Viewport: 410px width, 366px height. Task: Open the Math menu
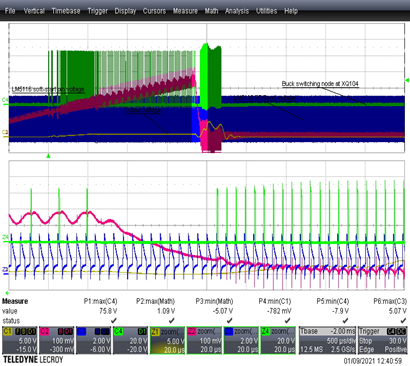coord(211,11)
